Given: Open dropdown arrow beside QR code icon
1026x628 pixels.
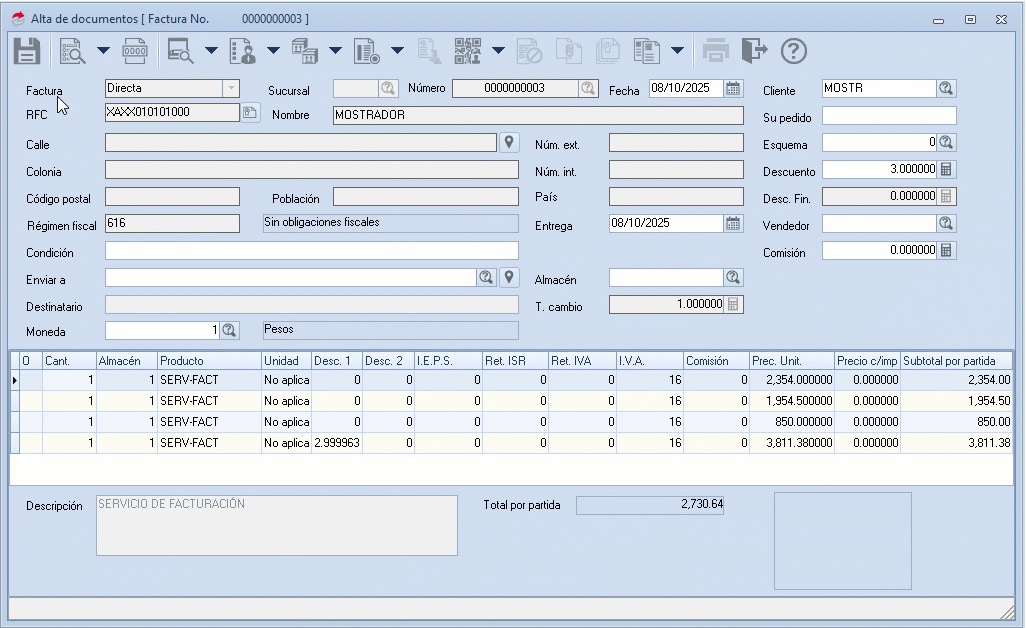Looking at the screenshot, I should [x=498, y=50].
